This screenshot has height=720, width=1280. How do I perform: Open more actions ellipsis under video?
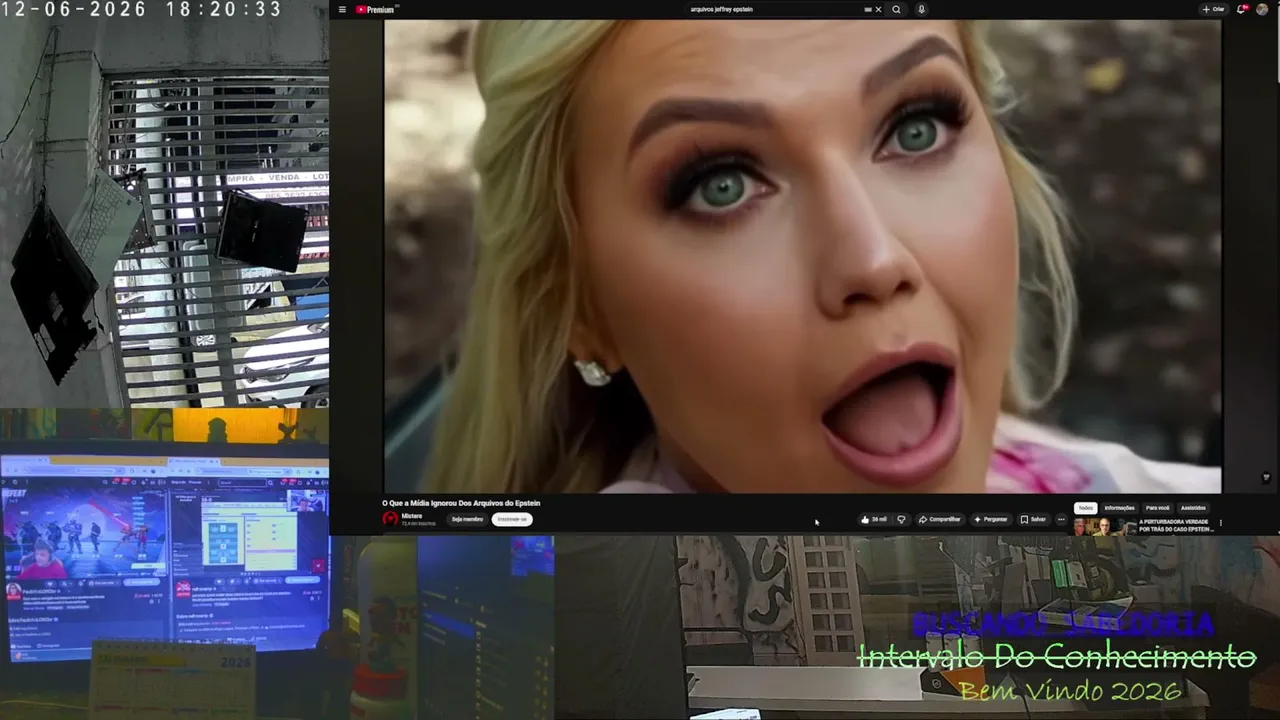1061,520
